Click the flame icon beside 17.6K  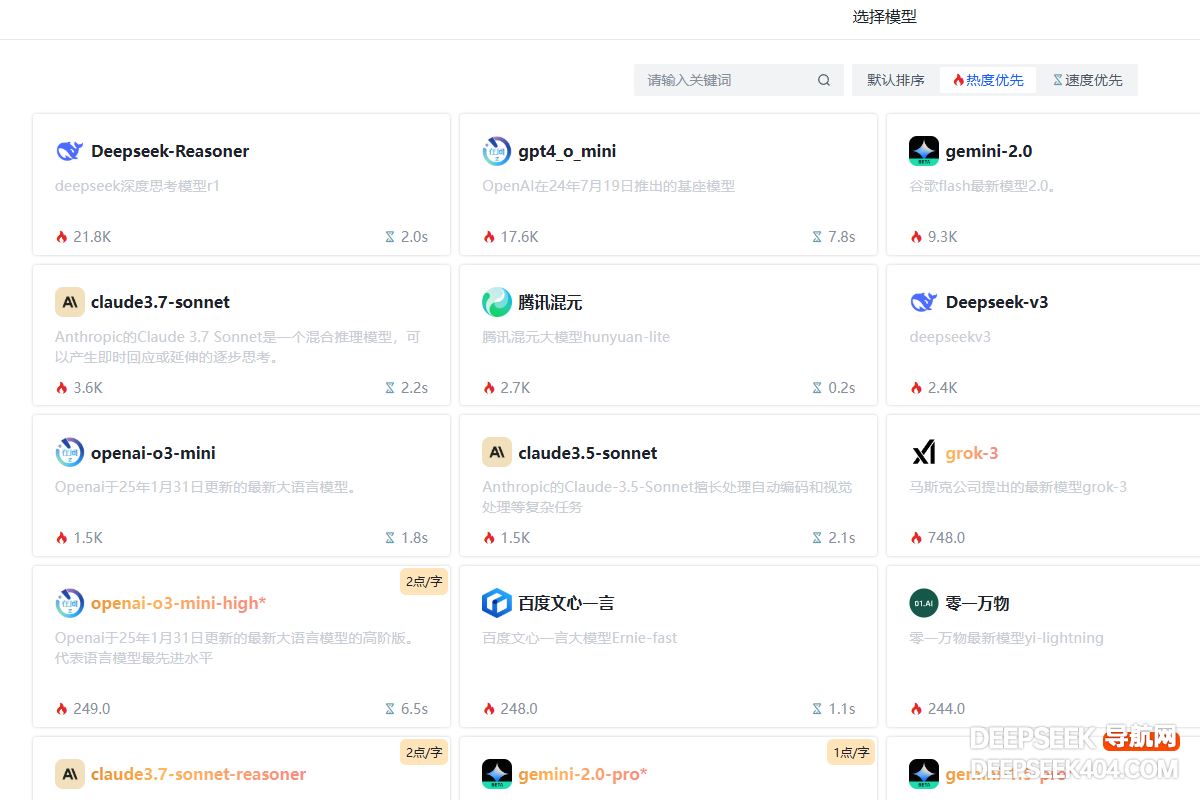[489, 237]
